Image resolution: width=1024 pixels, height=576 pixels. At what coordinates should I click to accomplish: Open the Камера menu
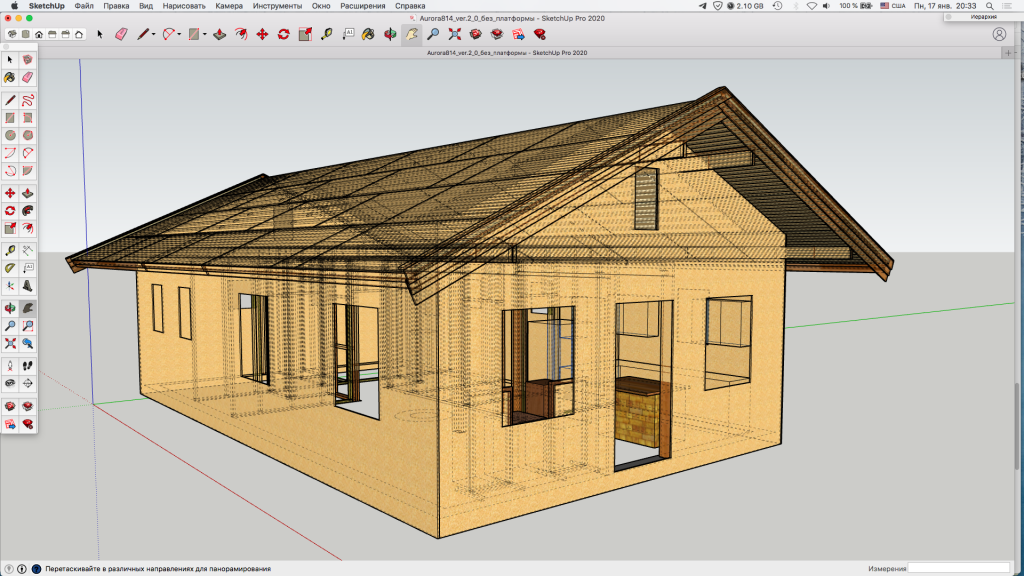point(229,5)
